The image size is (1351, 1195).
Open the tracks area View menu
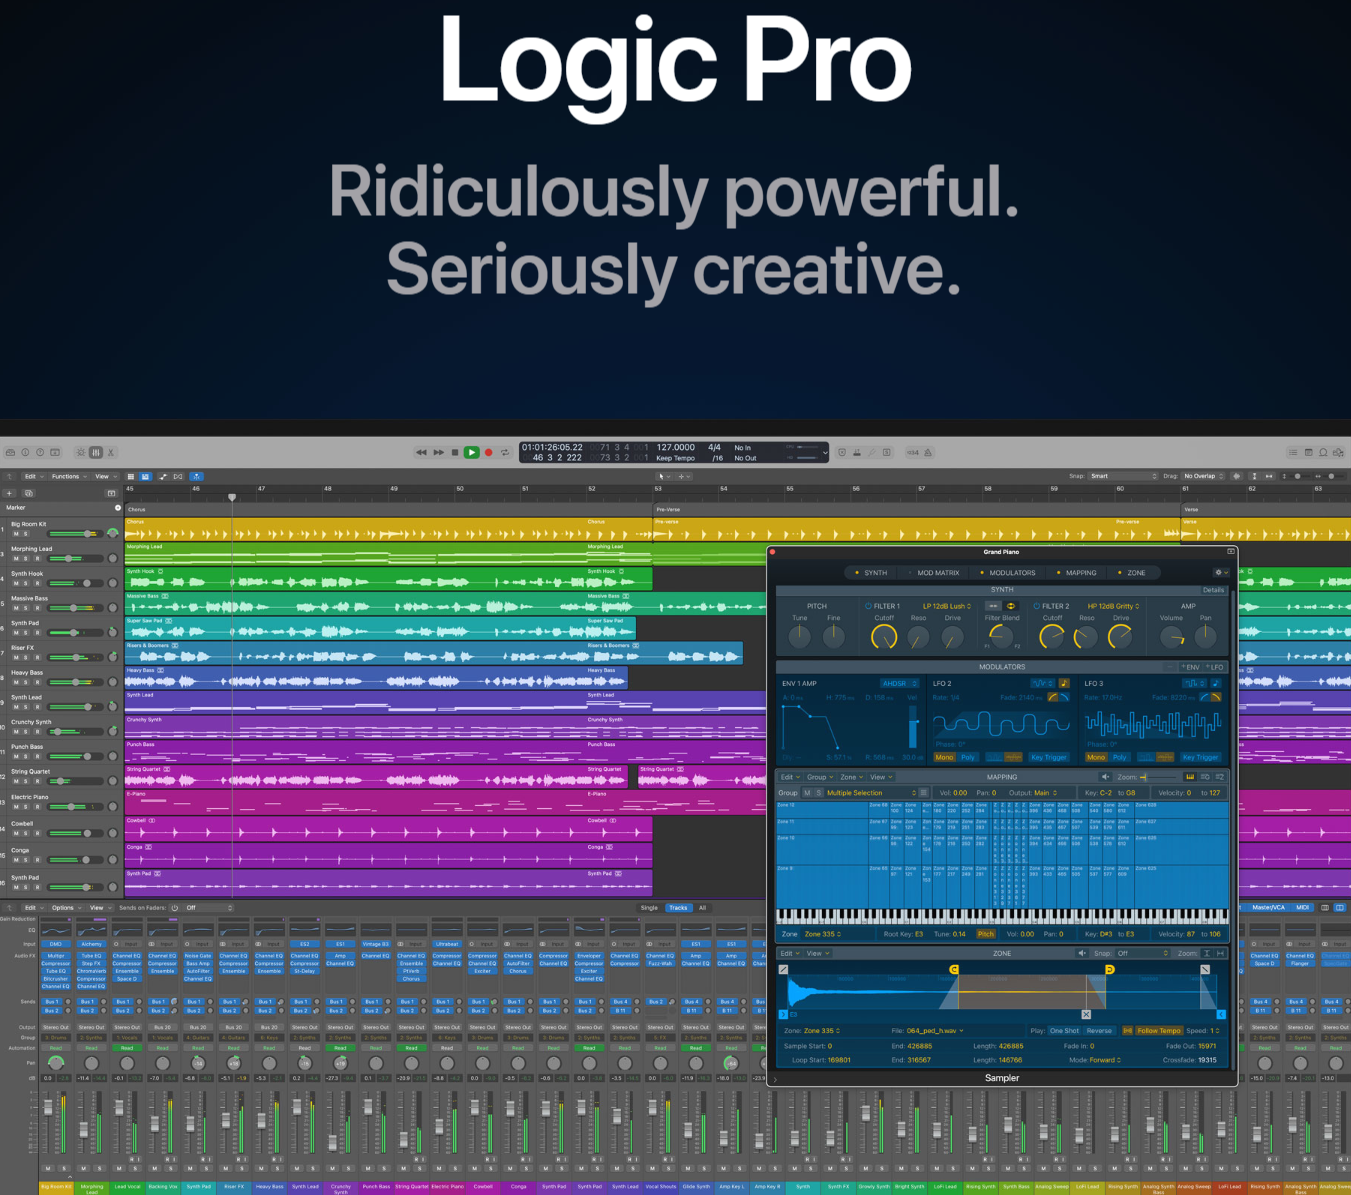pos(105,476)
